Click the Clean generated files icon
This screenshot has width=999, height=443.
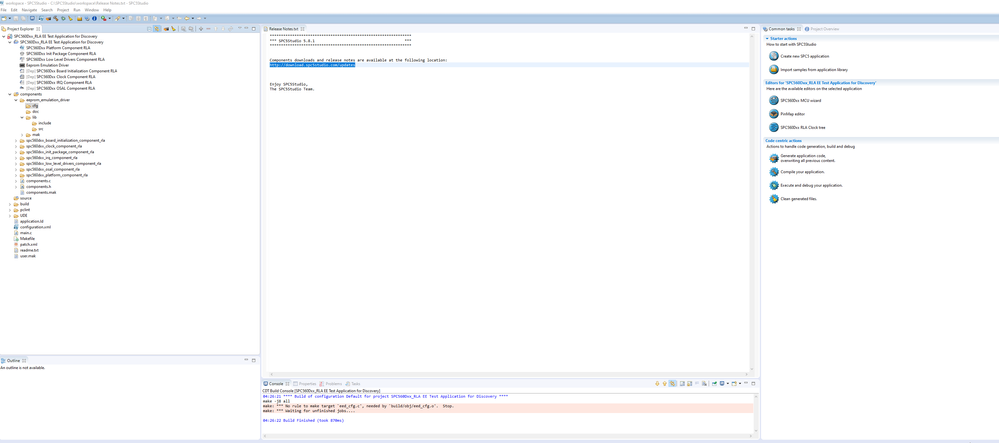[x=773, y=199]
